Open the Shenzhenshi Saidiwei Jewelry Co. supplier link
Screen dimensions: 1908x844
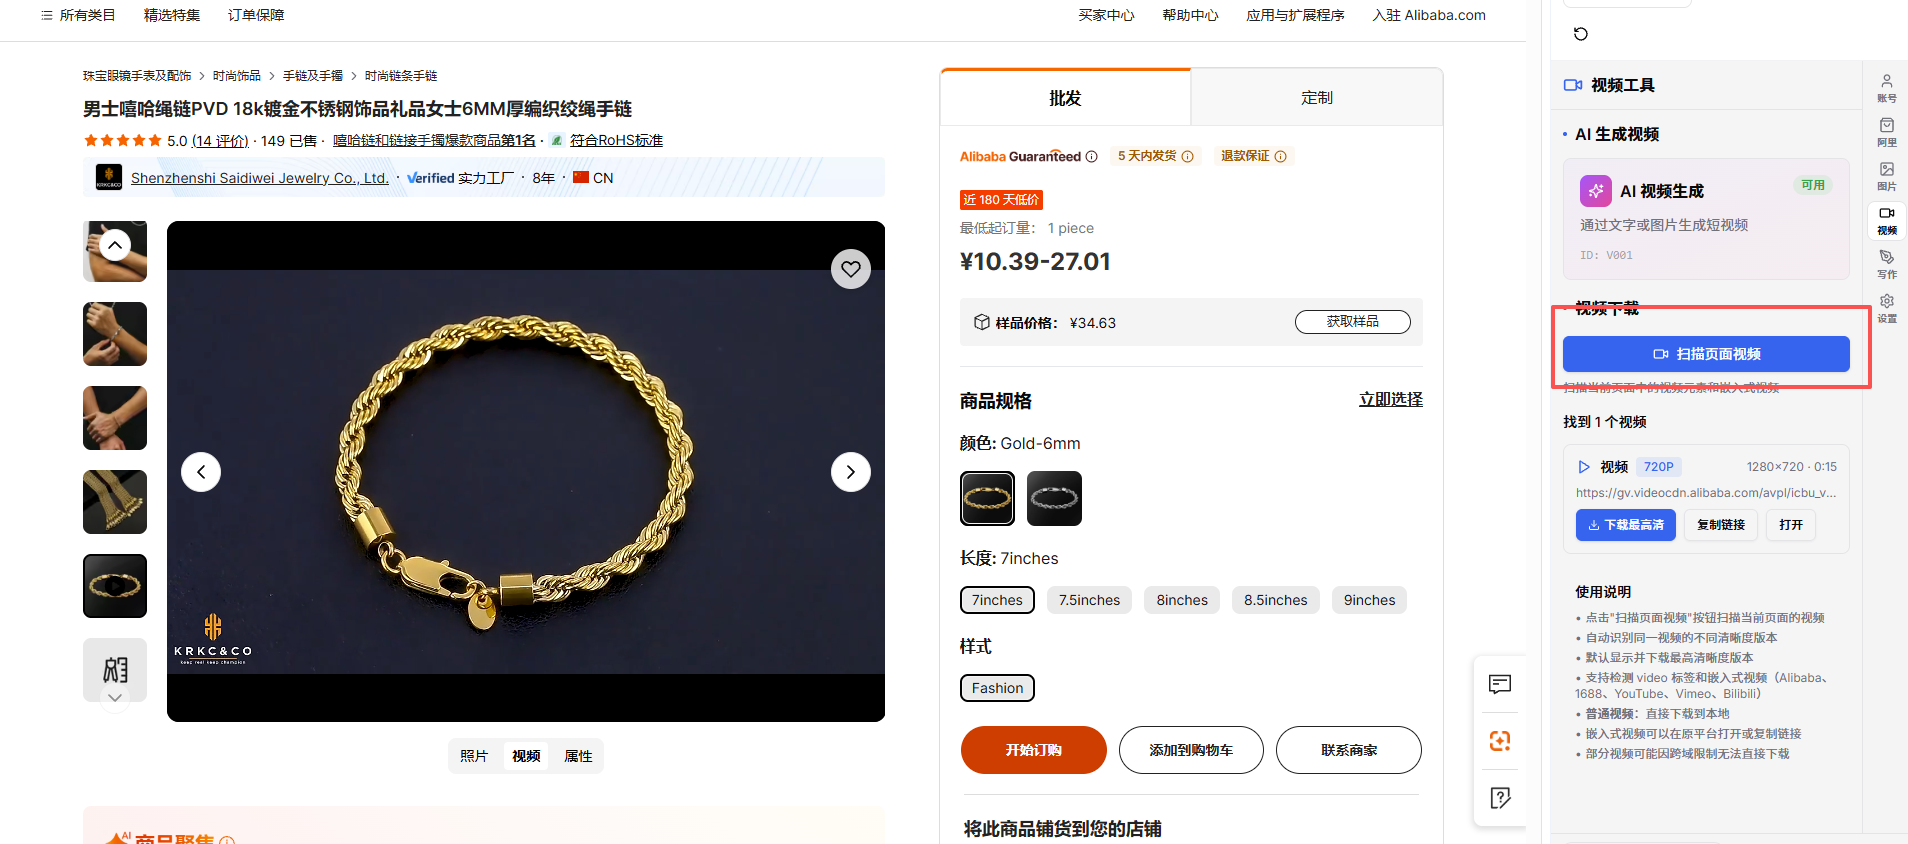click(260, 178)
